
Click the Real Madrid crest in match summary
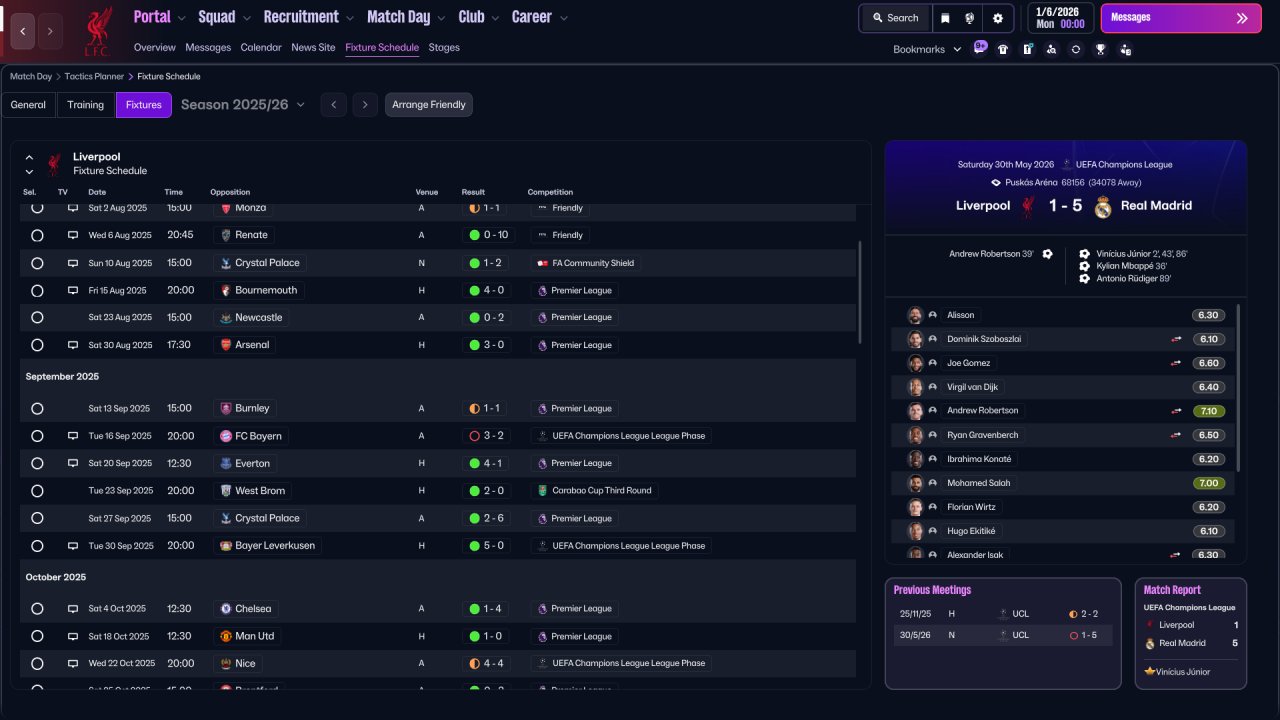(1103, 206)
